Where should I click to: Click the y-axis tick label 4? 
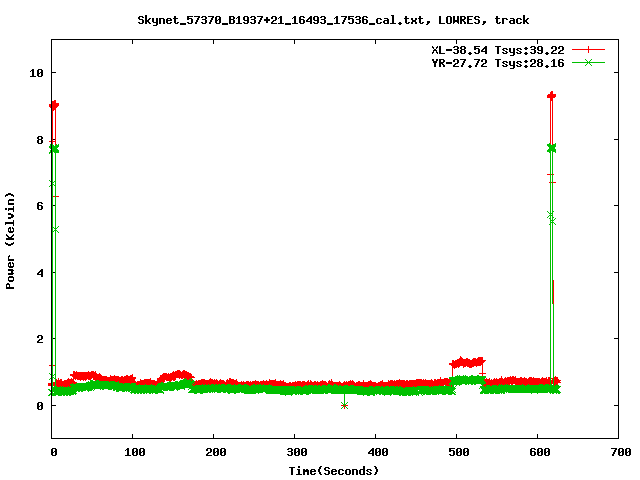[40, 273]
